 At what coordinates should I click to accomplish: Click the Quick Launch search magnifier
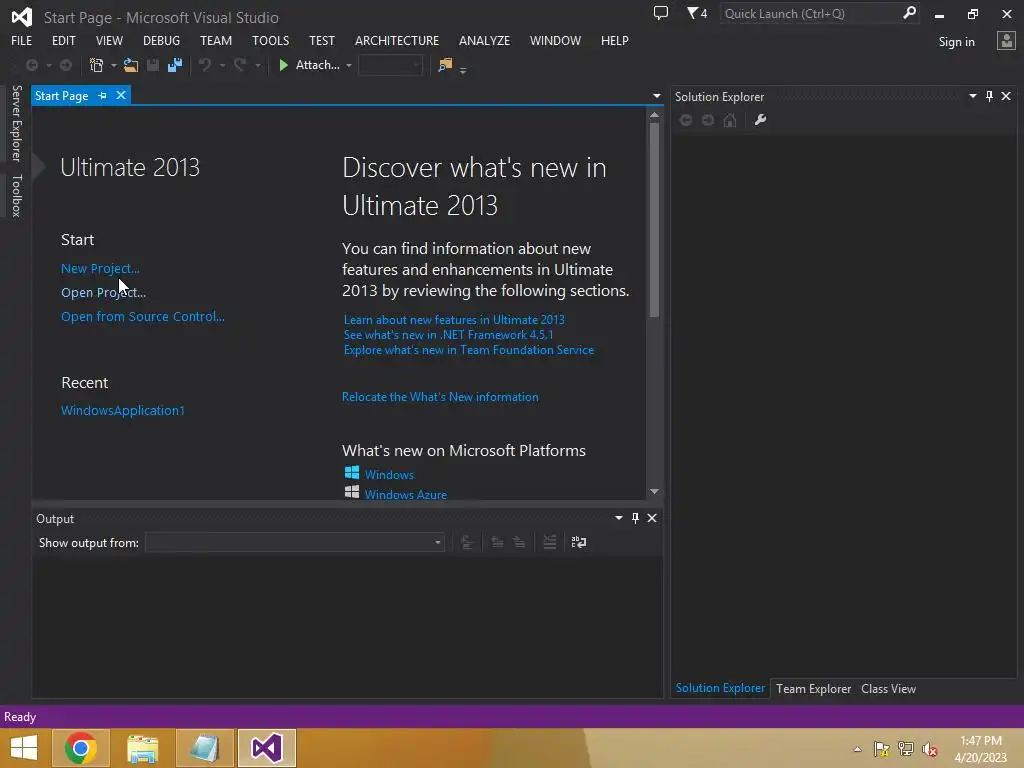tap(909, 13)
